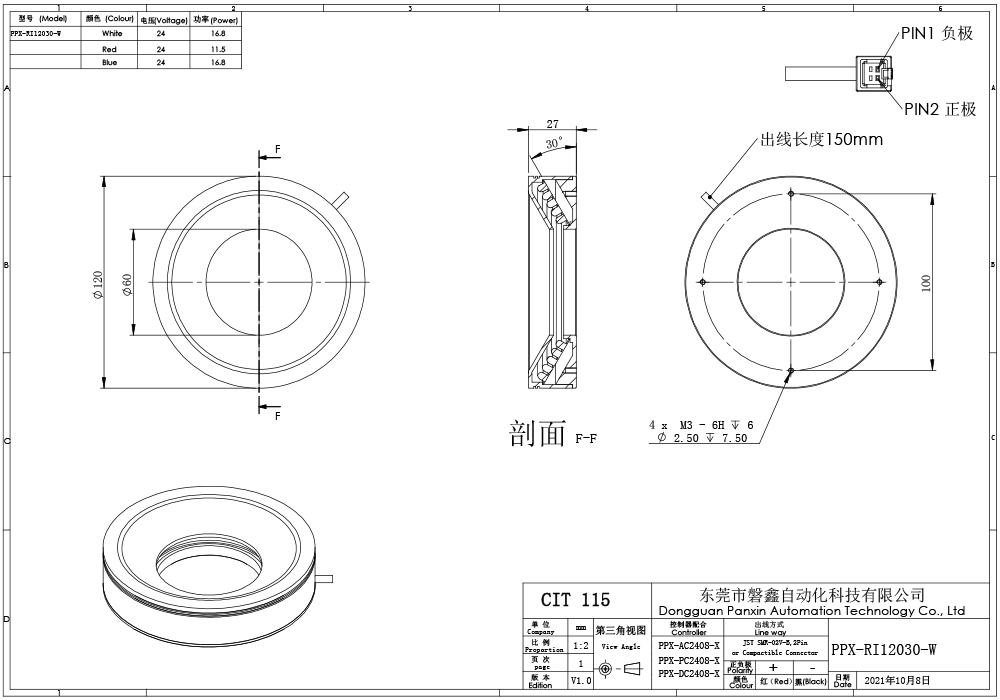
Task: Click the 出线长度150mm cable length note
Action: (x=822, y=140)
